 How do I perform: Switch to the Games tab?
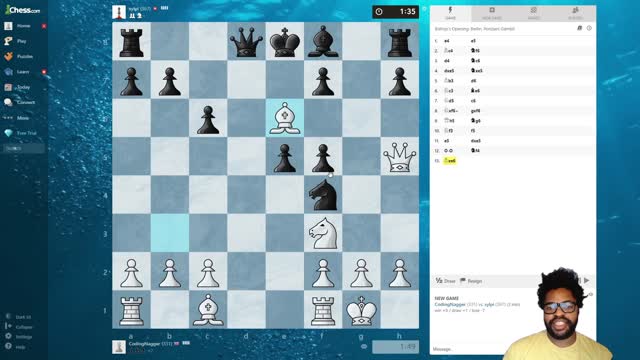(533, 13)
